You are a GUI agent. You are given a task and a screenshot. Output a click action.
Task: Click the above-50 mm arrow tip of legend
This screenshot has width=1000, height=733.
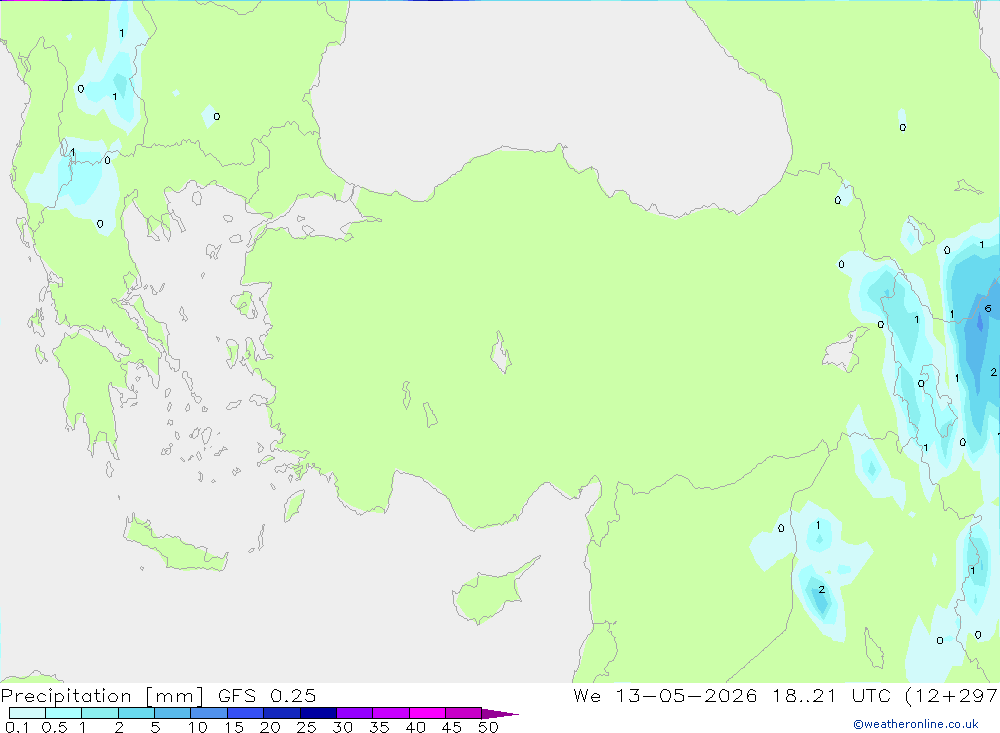click(500, 714)
